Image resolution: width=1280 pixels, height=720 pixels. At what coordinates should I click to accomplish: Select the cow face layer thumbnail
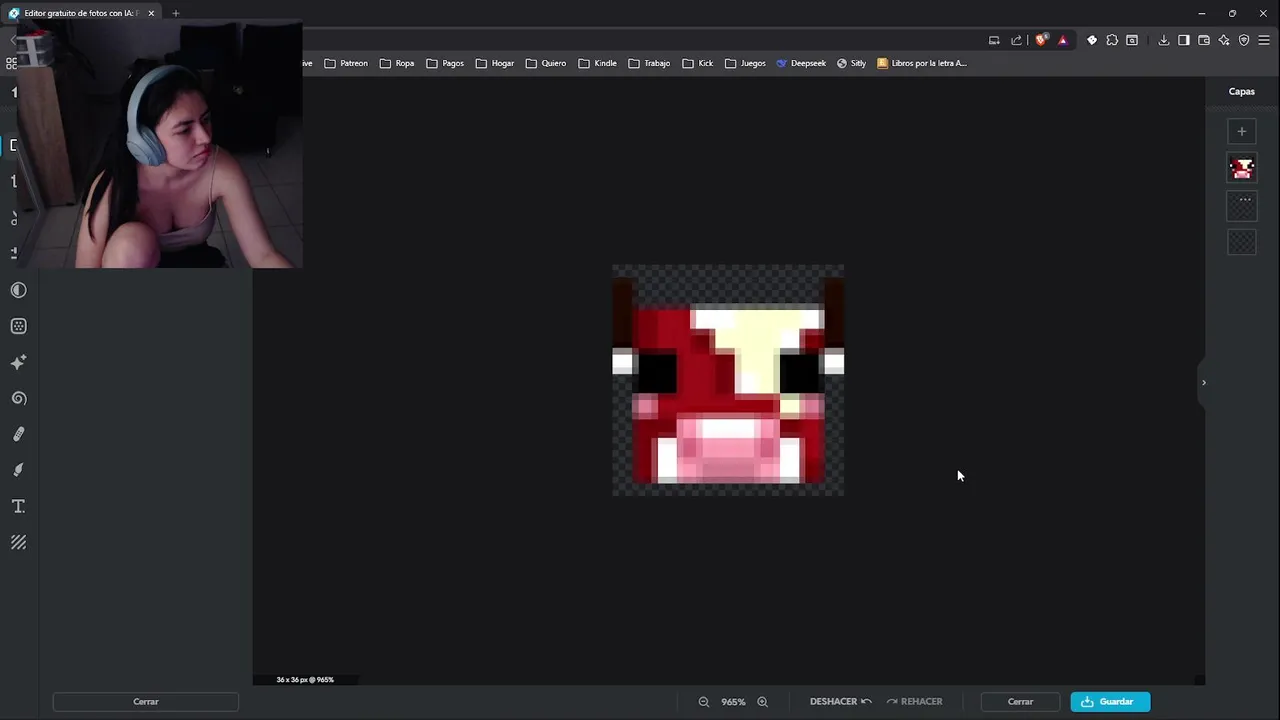click(x=1242, y=168)
